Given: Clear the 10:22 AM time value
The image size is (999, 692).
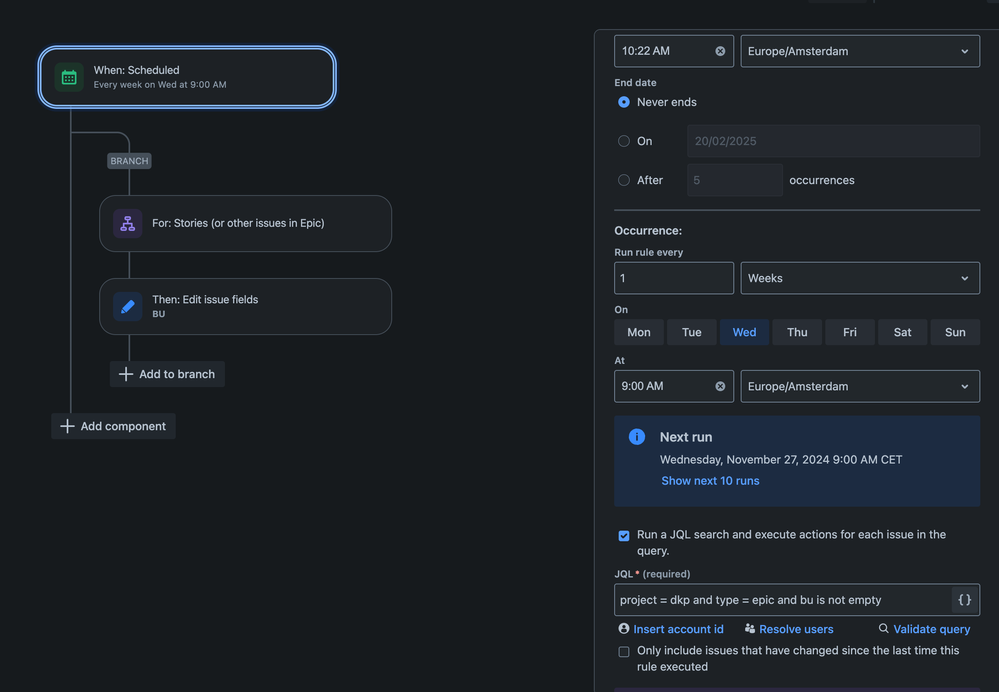Looking at the screenshot, I should [x=720, y=51].
